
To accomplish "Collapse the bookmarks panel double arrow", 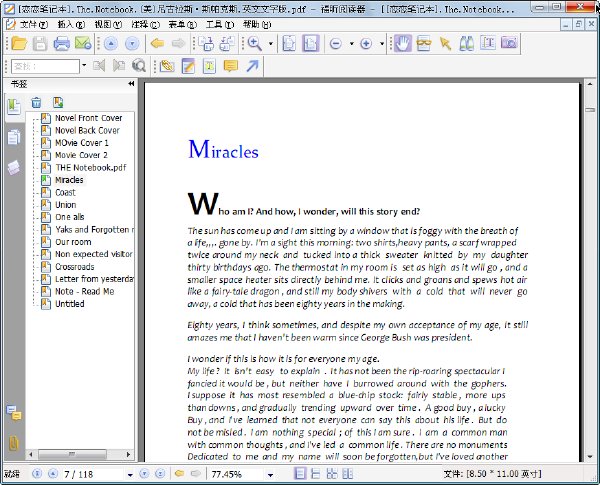I will coord(131,83).
